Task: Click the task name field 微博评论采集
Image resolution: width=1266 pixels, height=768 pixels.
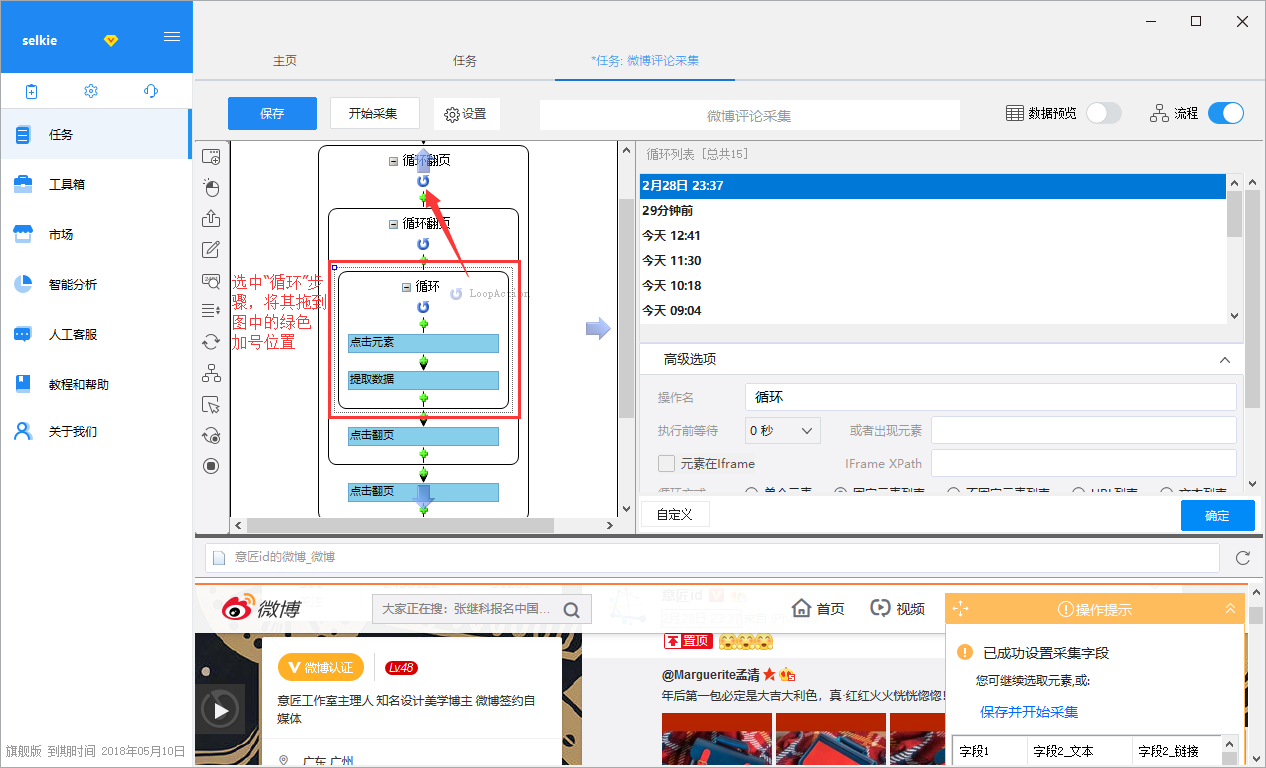Action: [x=749, y=115]
